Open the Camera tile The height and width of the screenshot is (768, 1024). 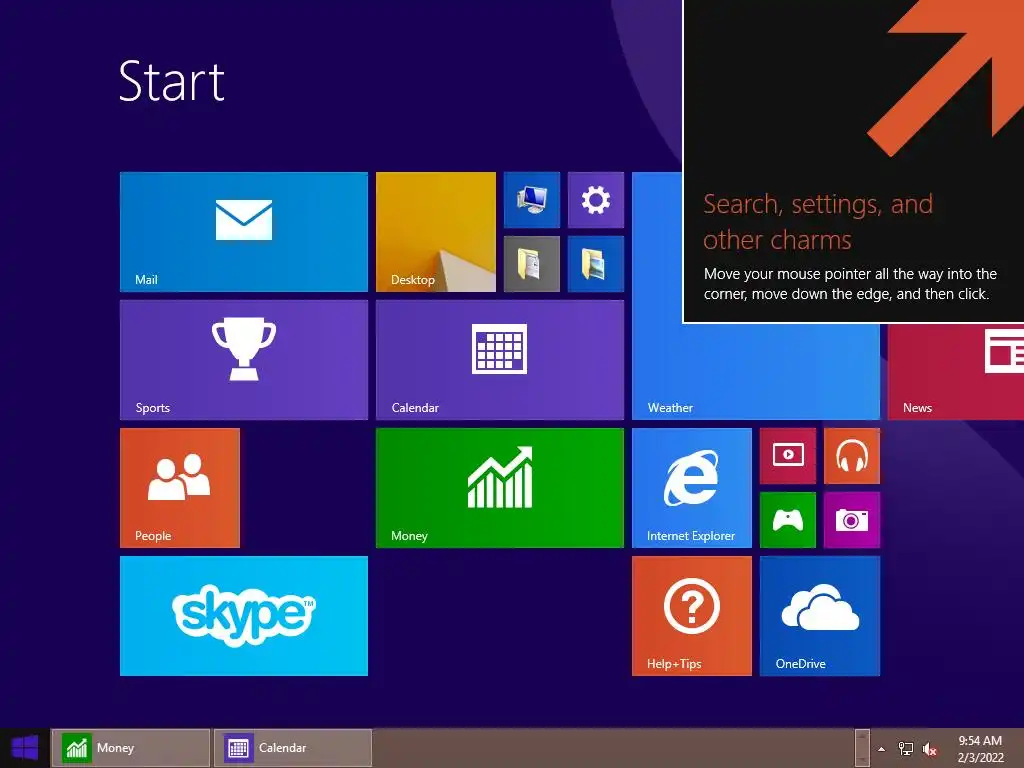[852, 520]
